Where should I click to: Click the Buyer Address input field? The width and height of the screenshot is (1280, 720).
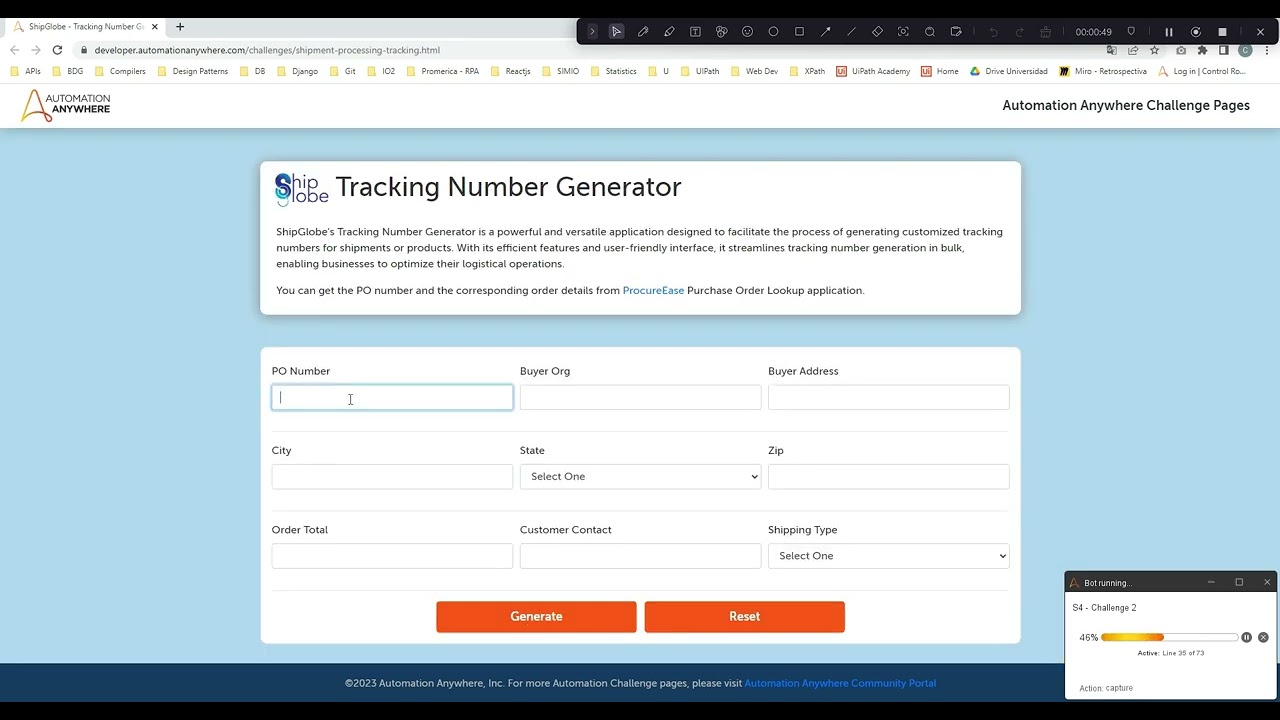pyautogui.click(x=888, y=398)
